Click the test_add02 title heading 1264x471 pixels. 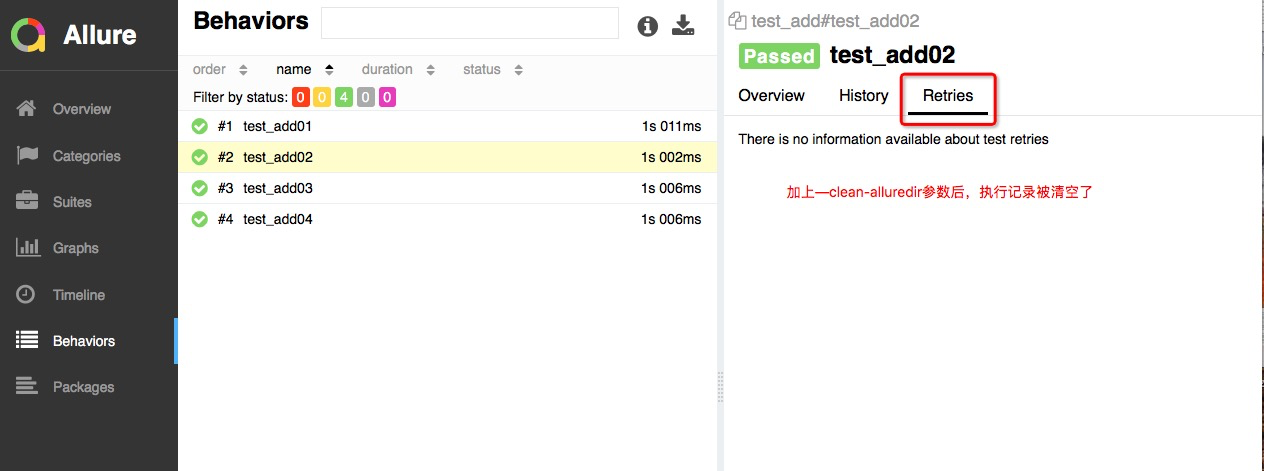[x=892, y=56]
